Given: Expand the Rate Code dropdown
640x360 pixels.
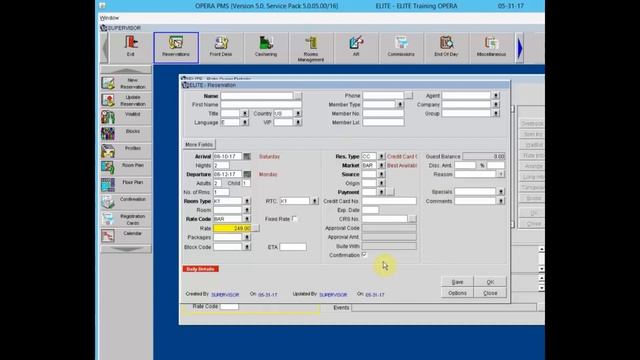Looking at the screenshot, I should 247,219.
